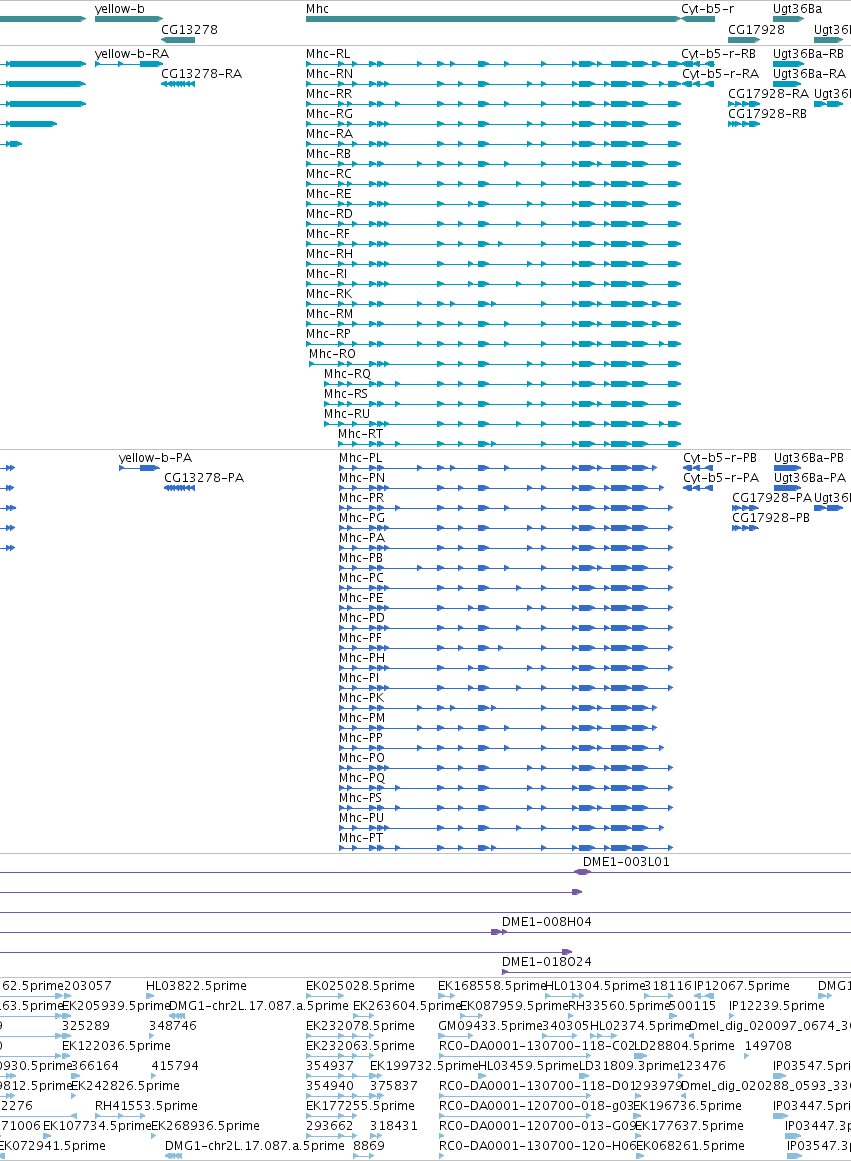
Task: Click EST EK263604.5prime
Action: 407,1006
